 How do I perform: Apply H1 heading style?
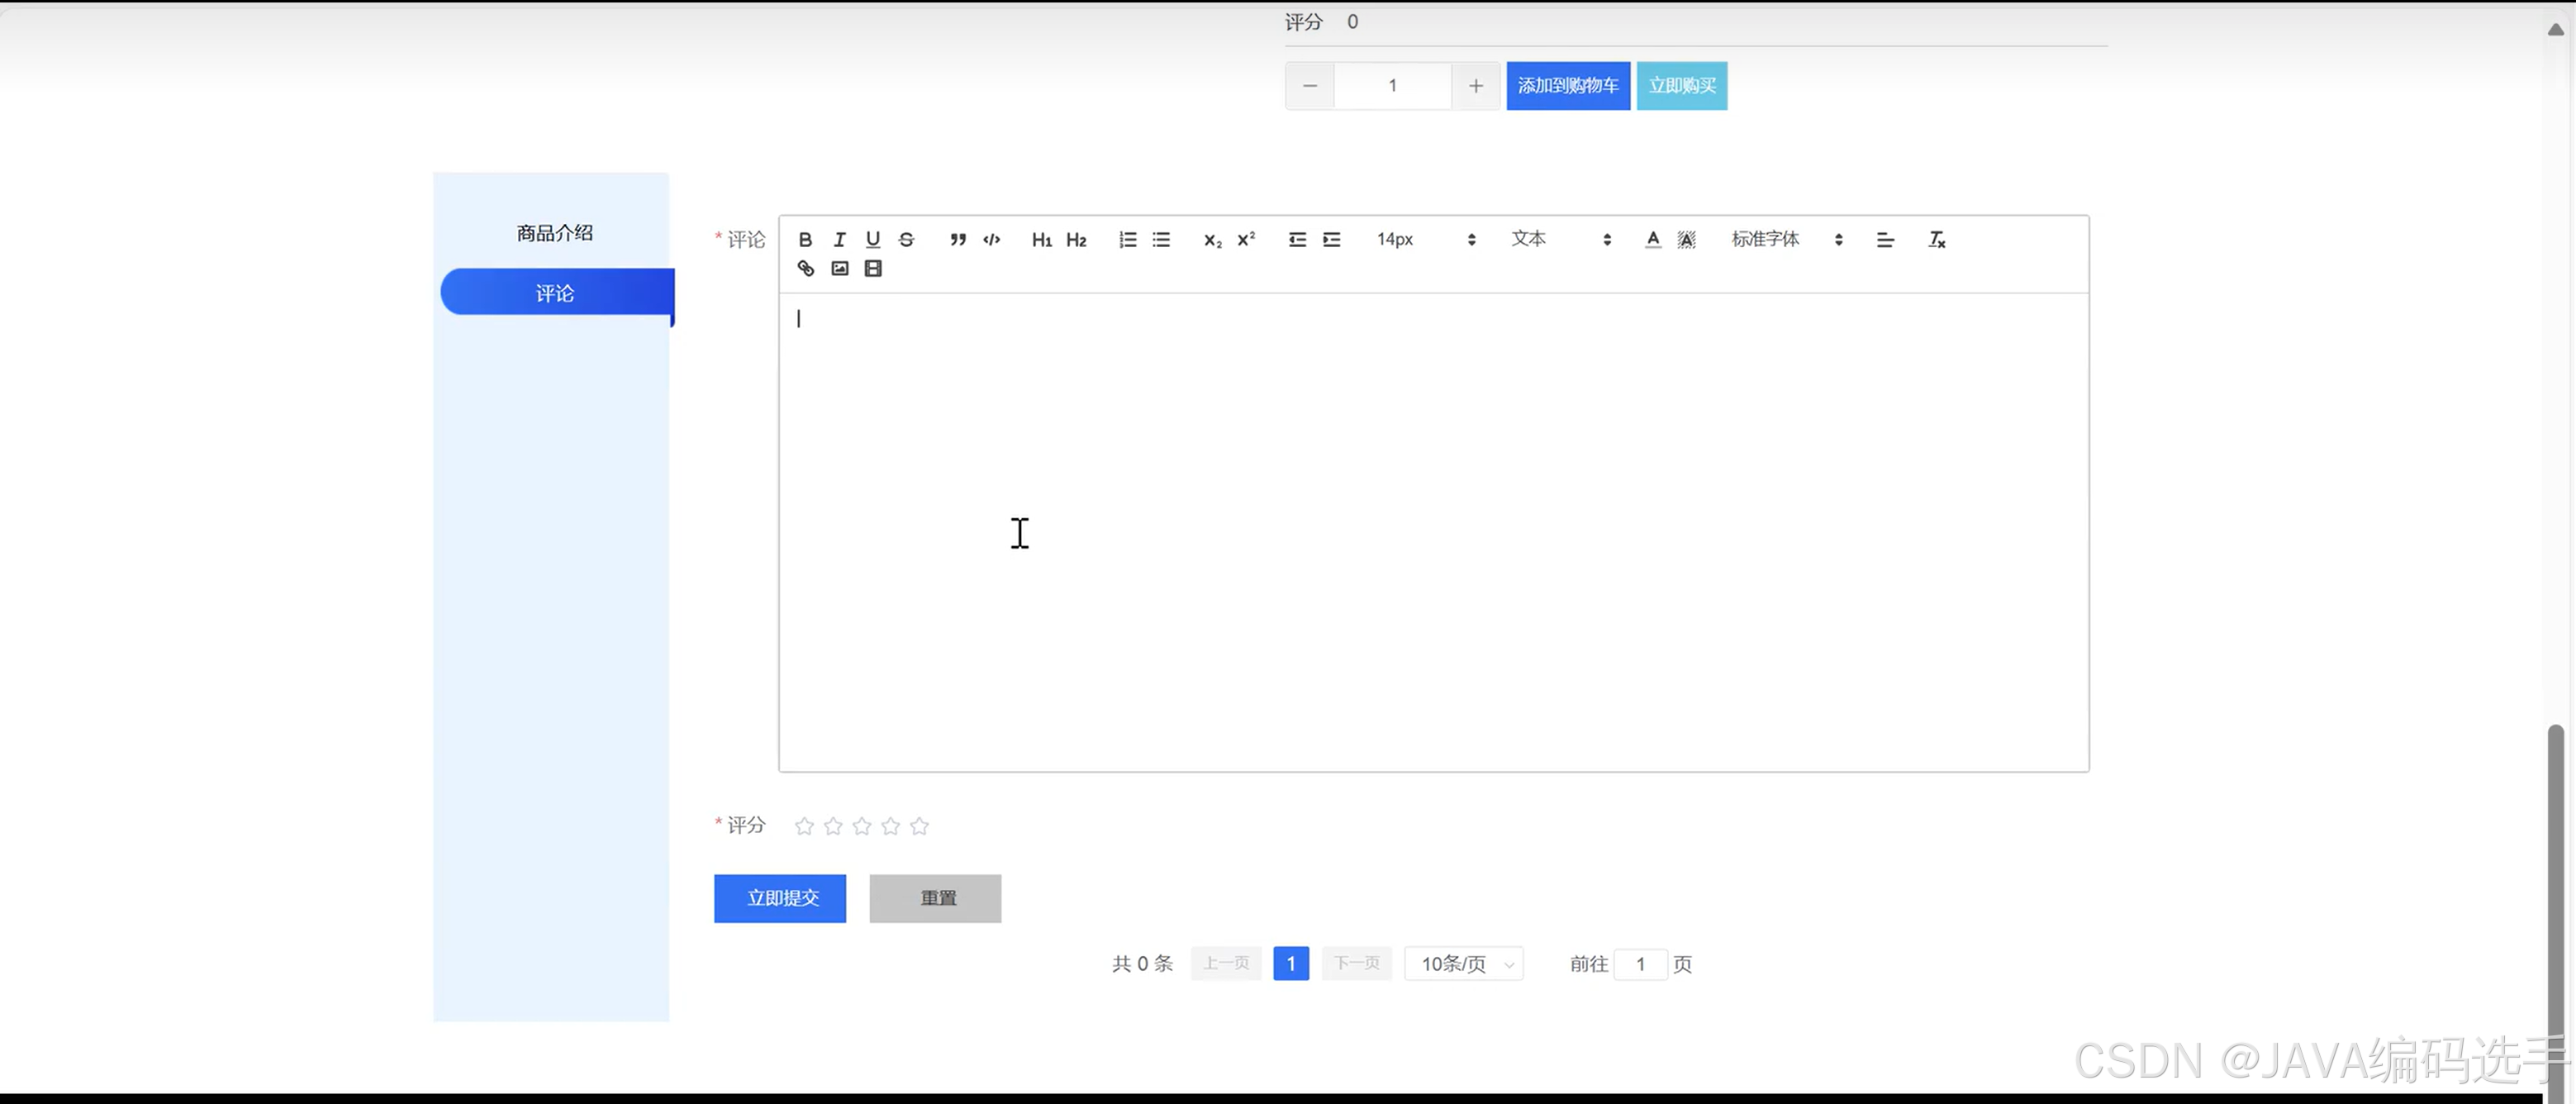pyautogui.click(x=1042, y=239)
